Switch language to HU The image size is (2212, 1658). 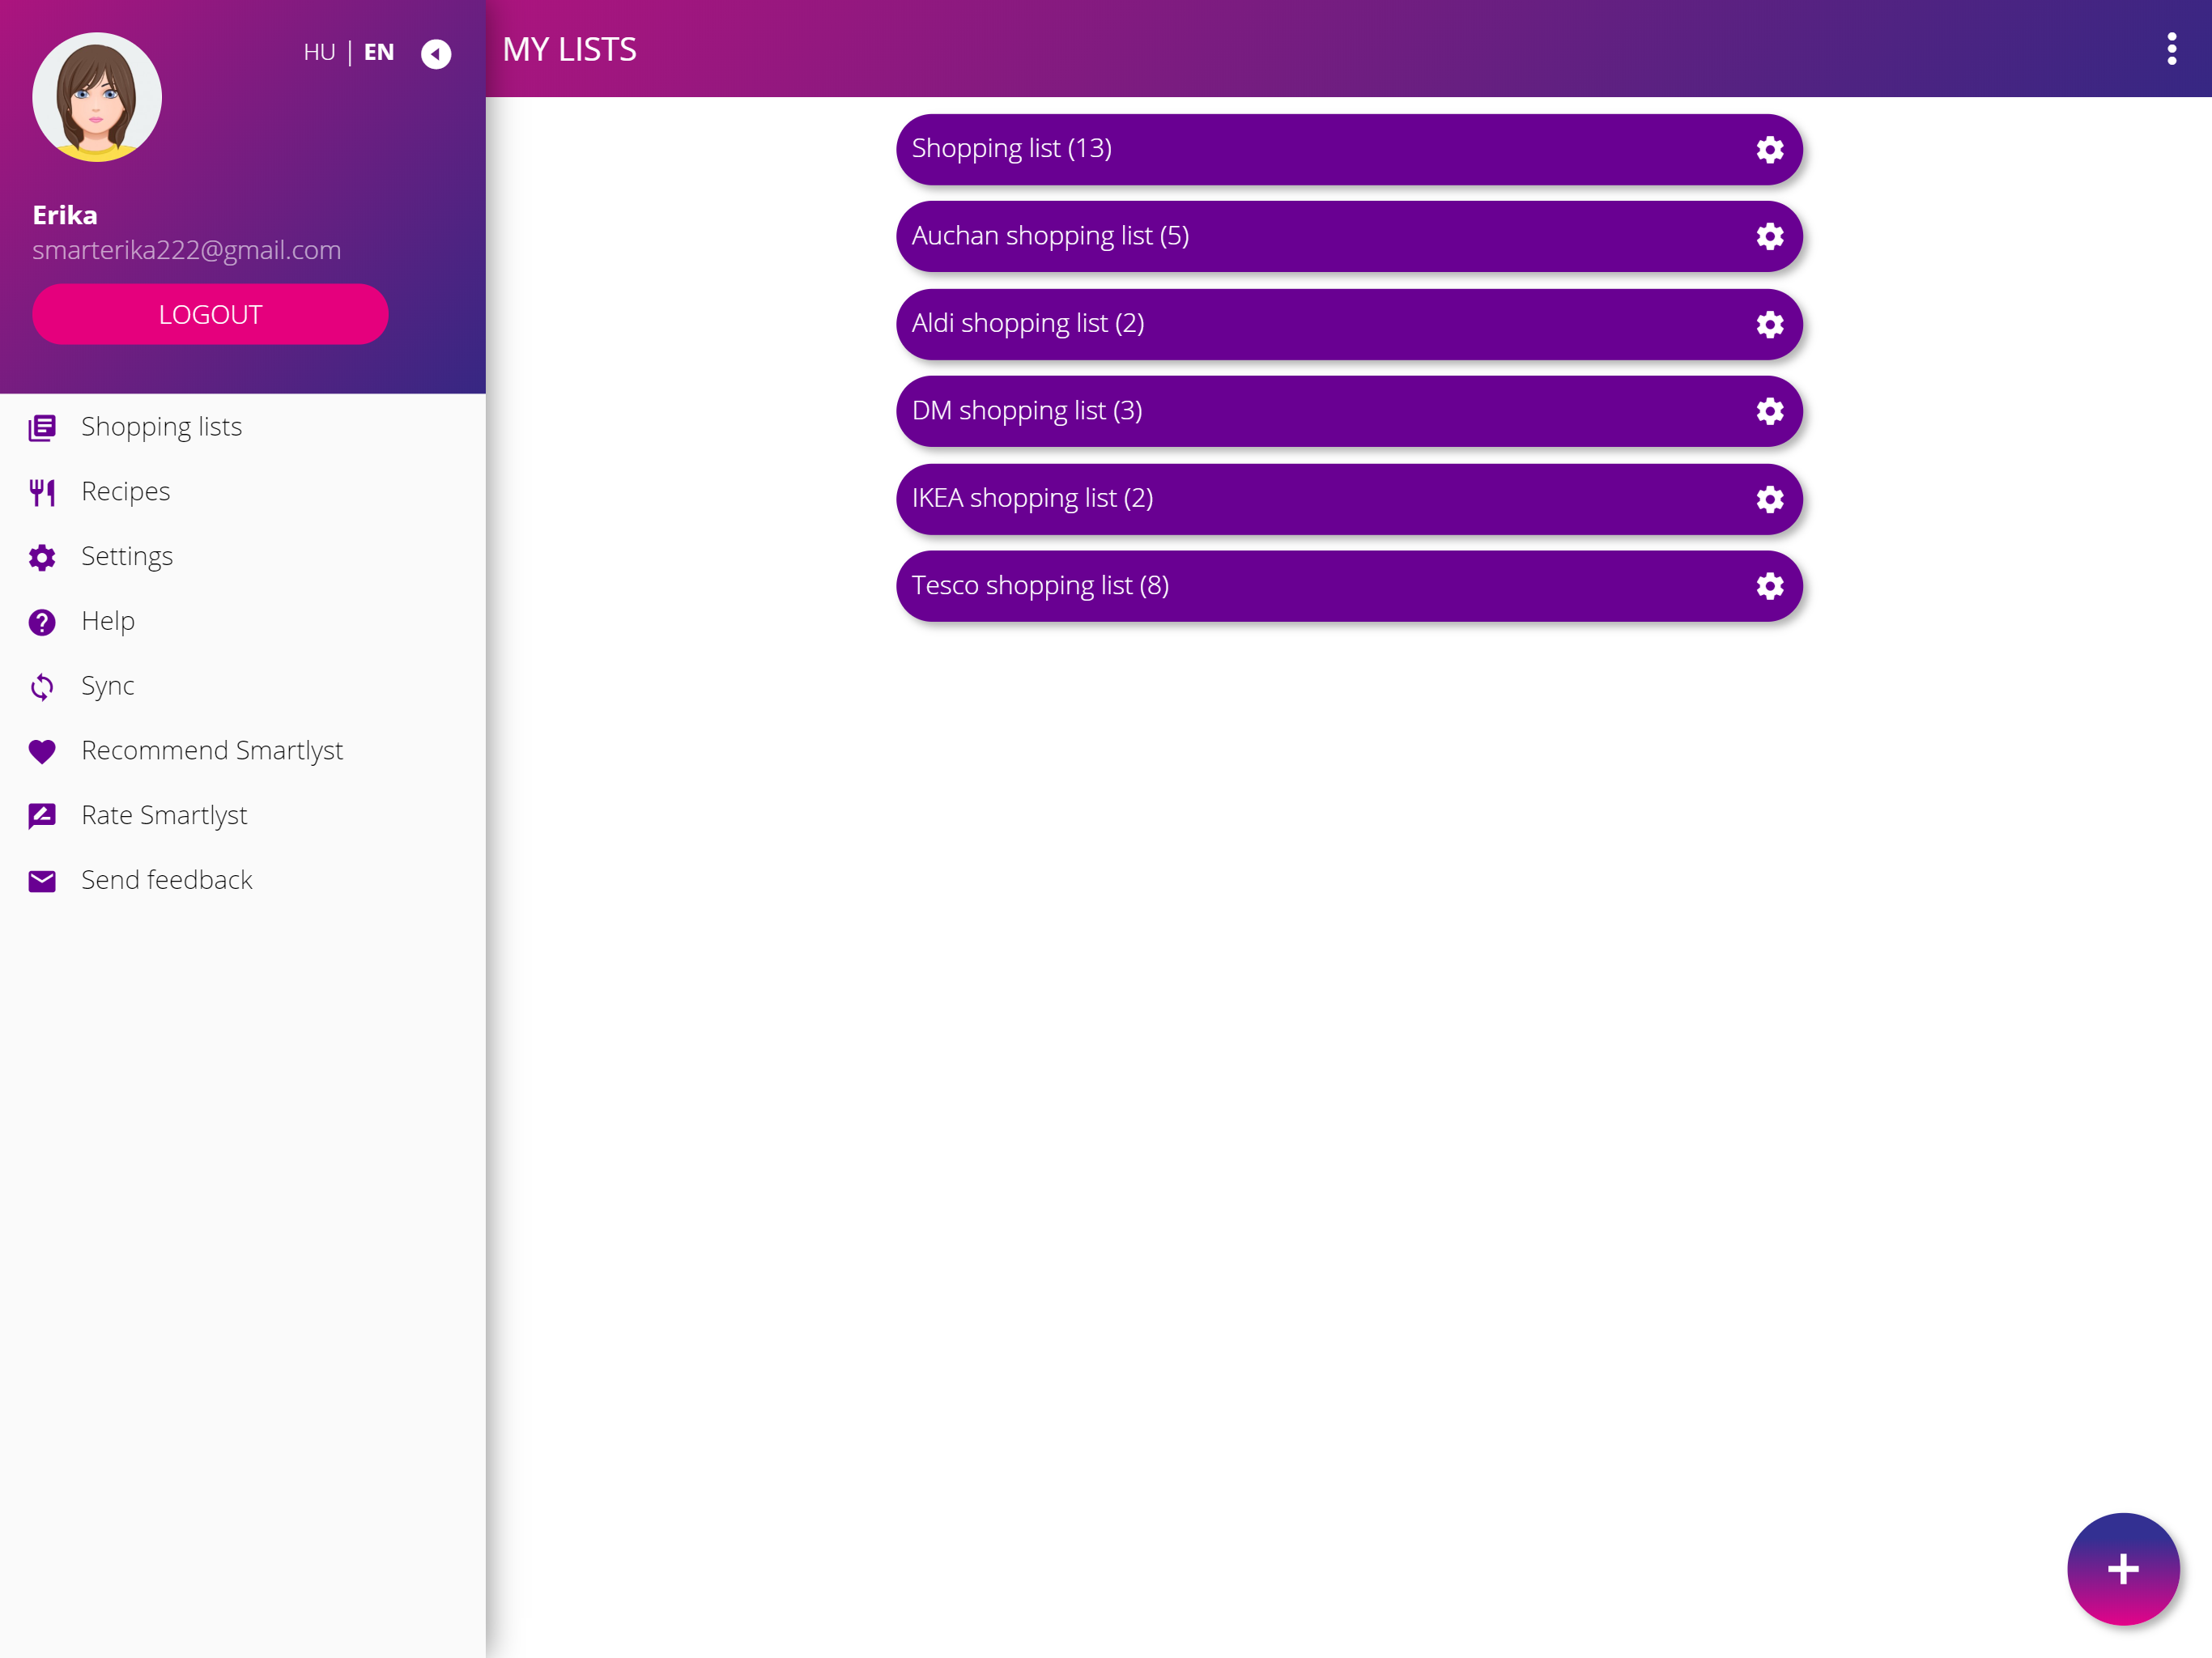(x=319, y=52)
